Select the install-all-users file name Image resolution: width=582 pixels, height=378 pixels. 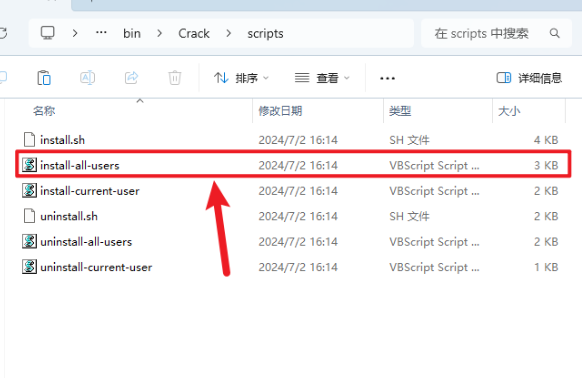(x=80, y=165)
